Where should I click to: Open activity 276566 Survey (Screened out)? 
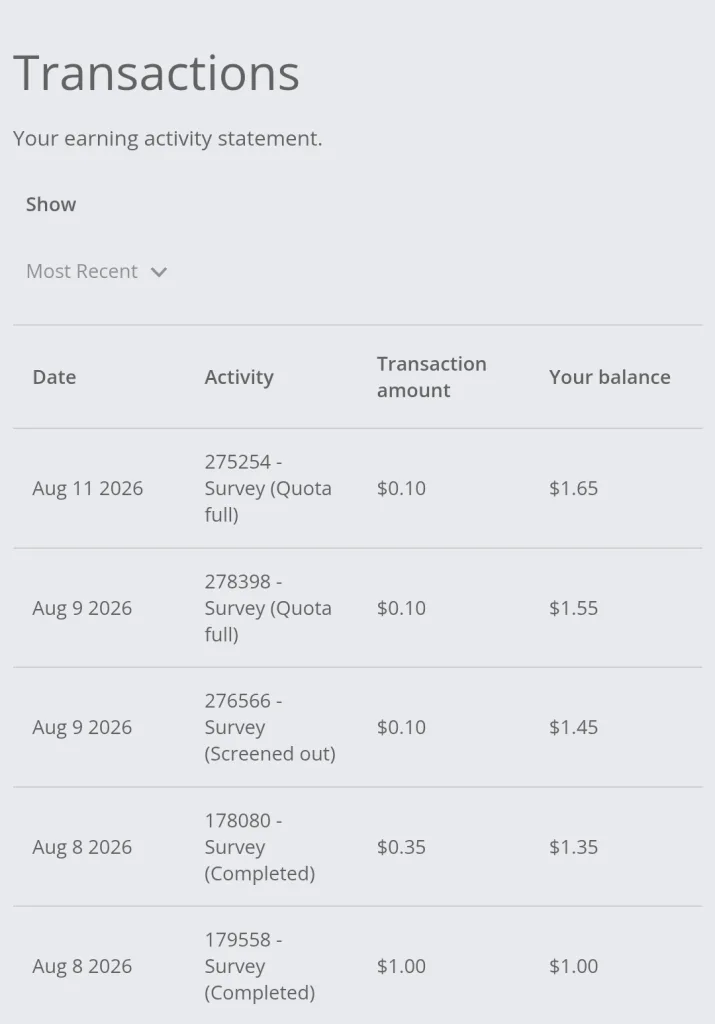point(270,728)
